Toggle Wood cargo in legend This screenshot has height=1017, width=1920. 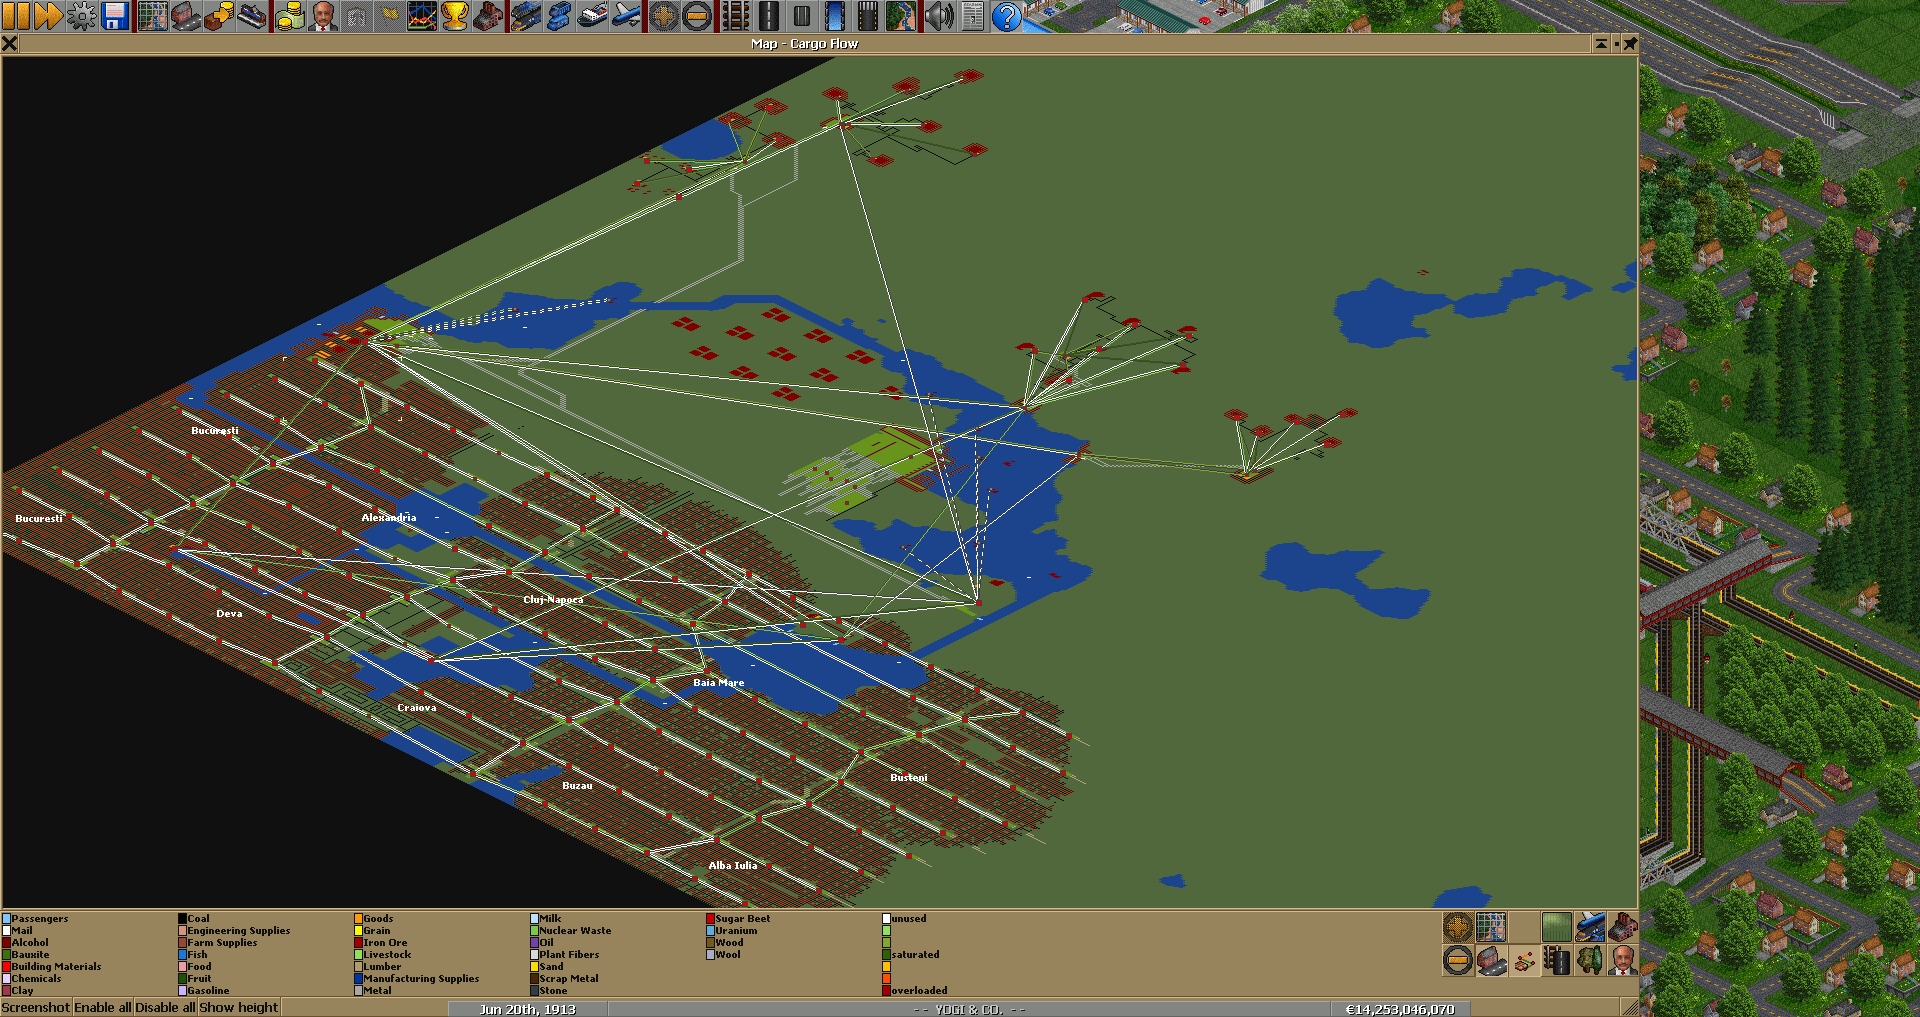pos(725,942)
